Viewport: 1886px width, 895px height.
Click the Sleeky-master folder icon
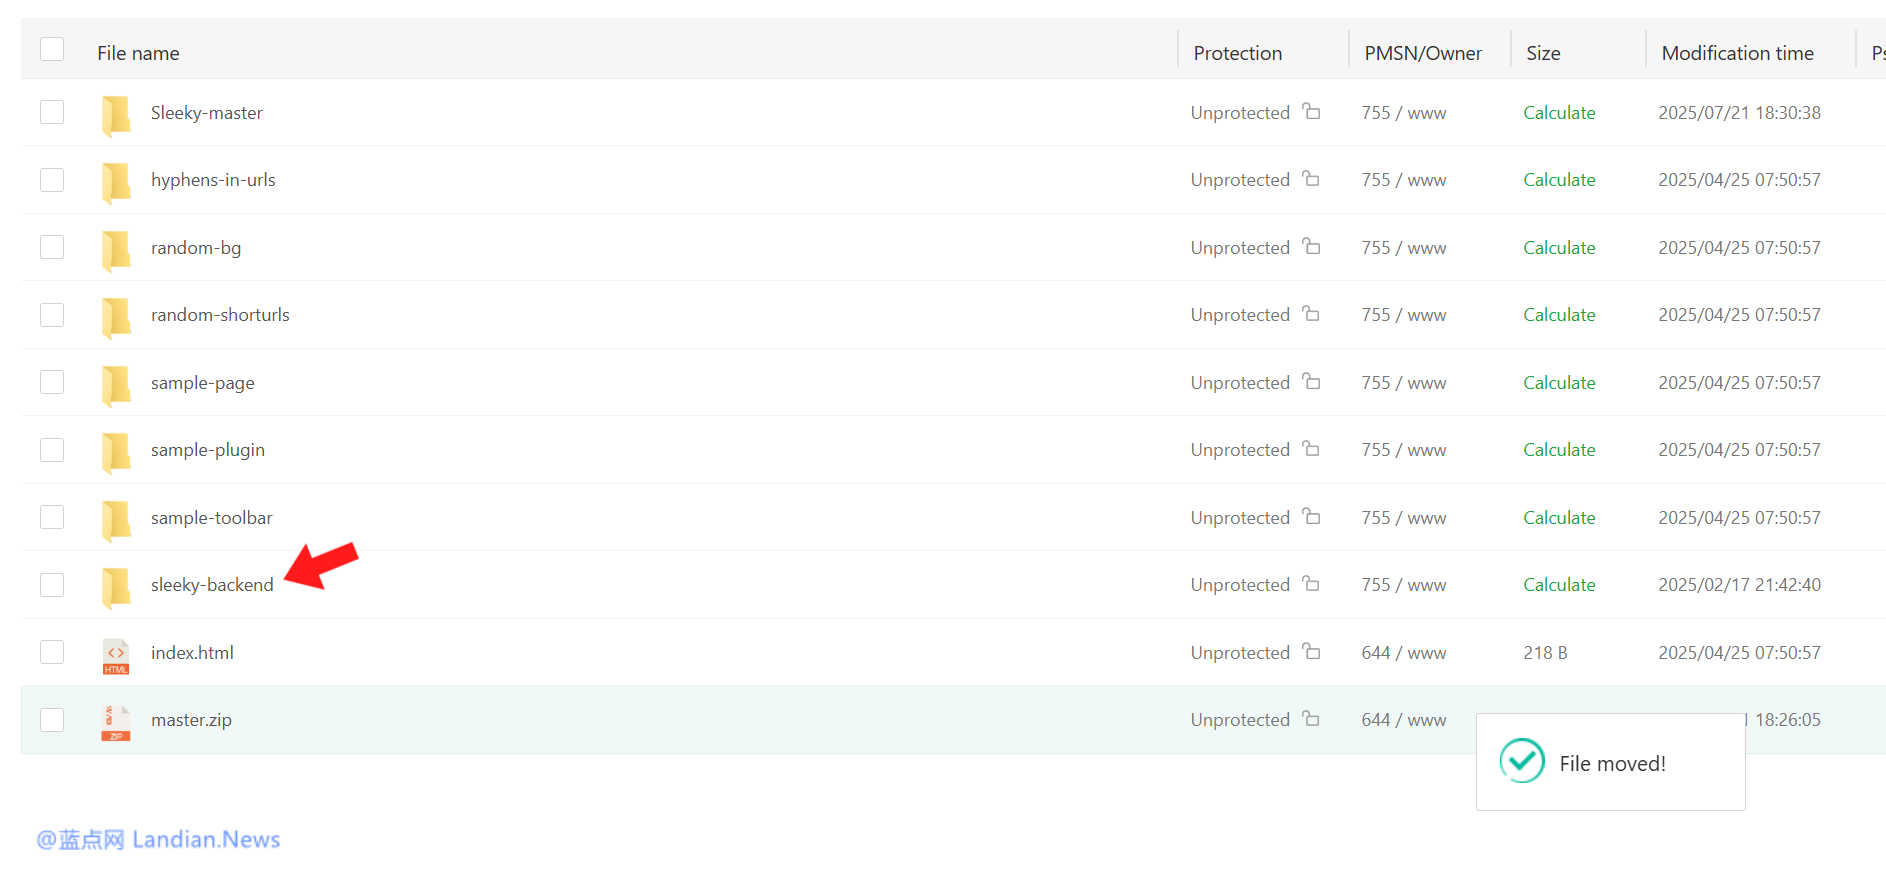116,114
